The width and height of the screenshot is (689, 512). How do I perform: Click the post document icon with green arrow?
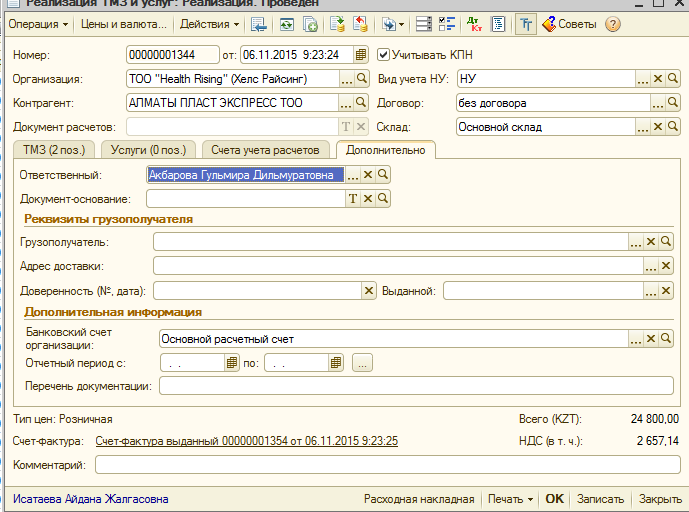click(x=337, y=24)
